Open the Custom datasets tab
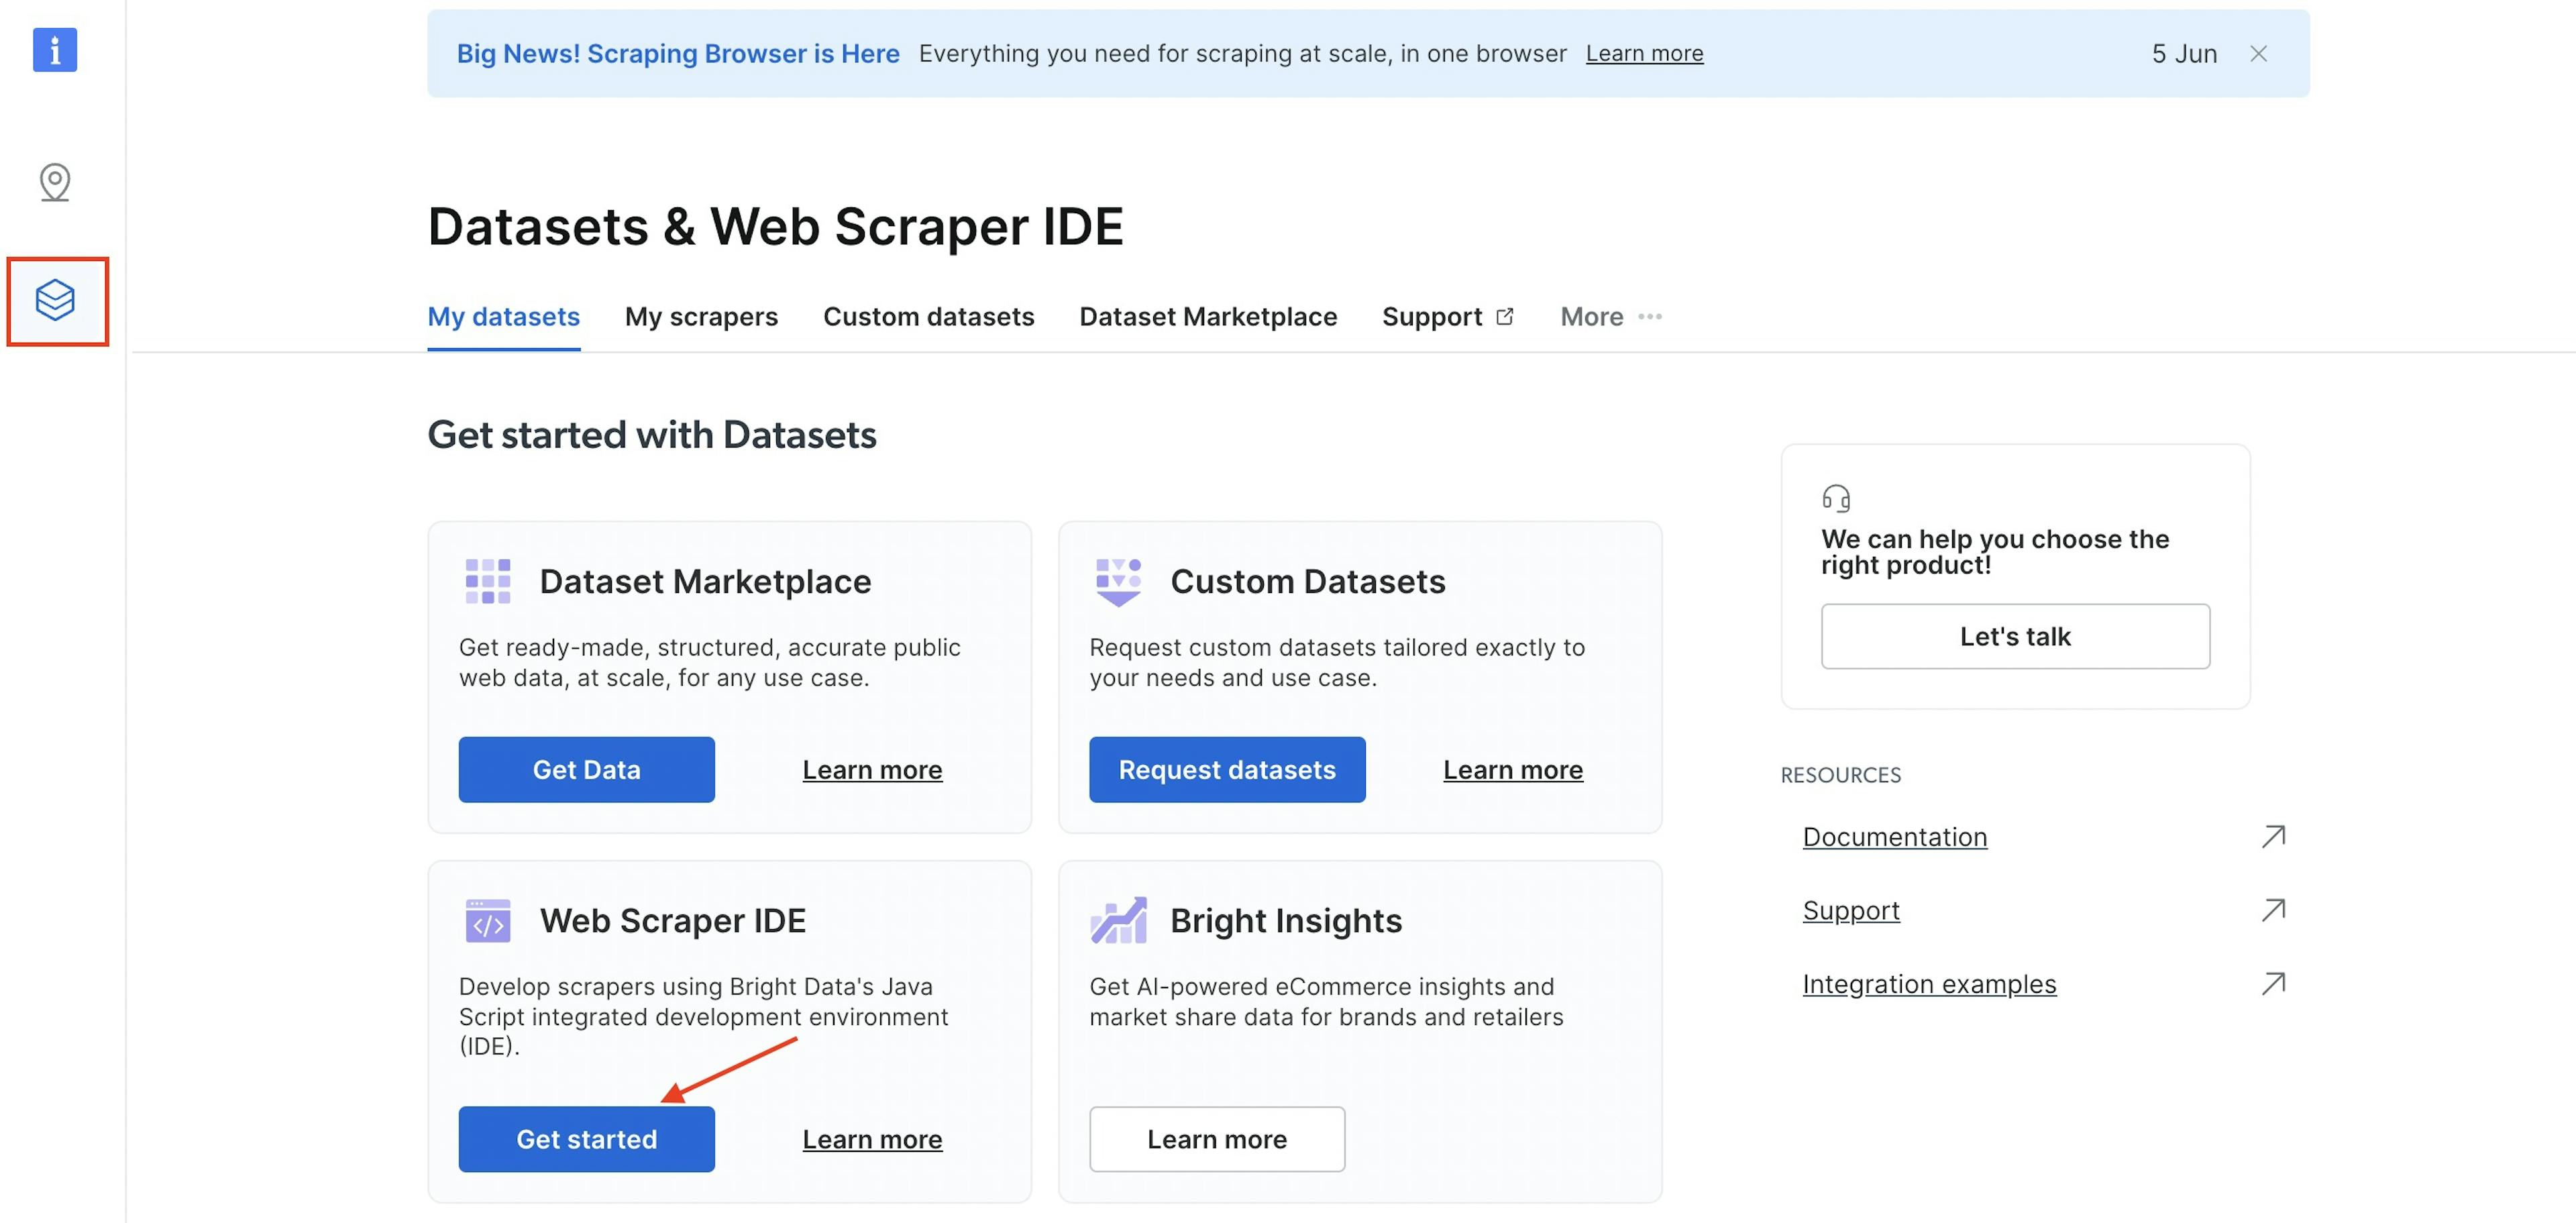 point(928,317)
